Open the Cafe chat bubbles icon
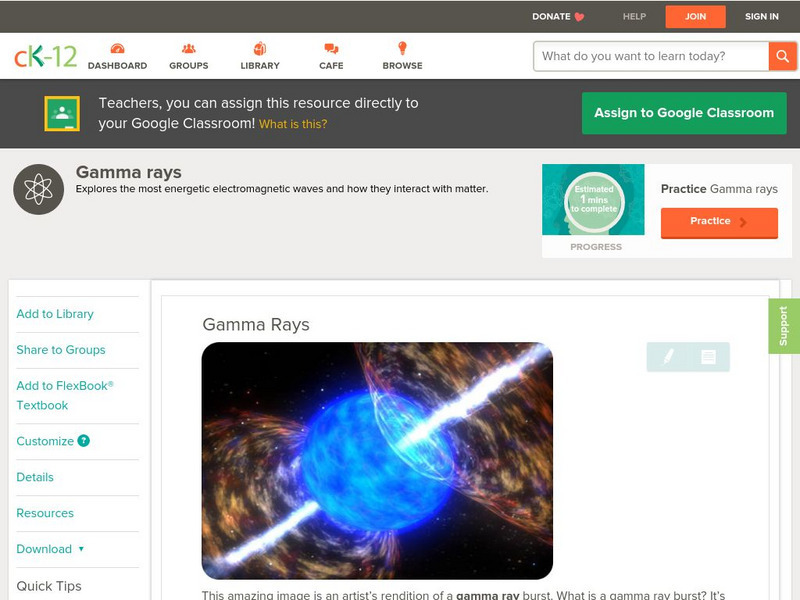 click(x=331, y=48)
